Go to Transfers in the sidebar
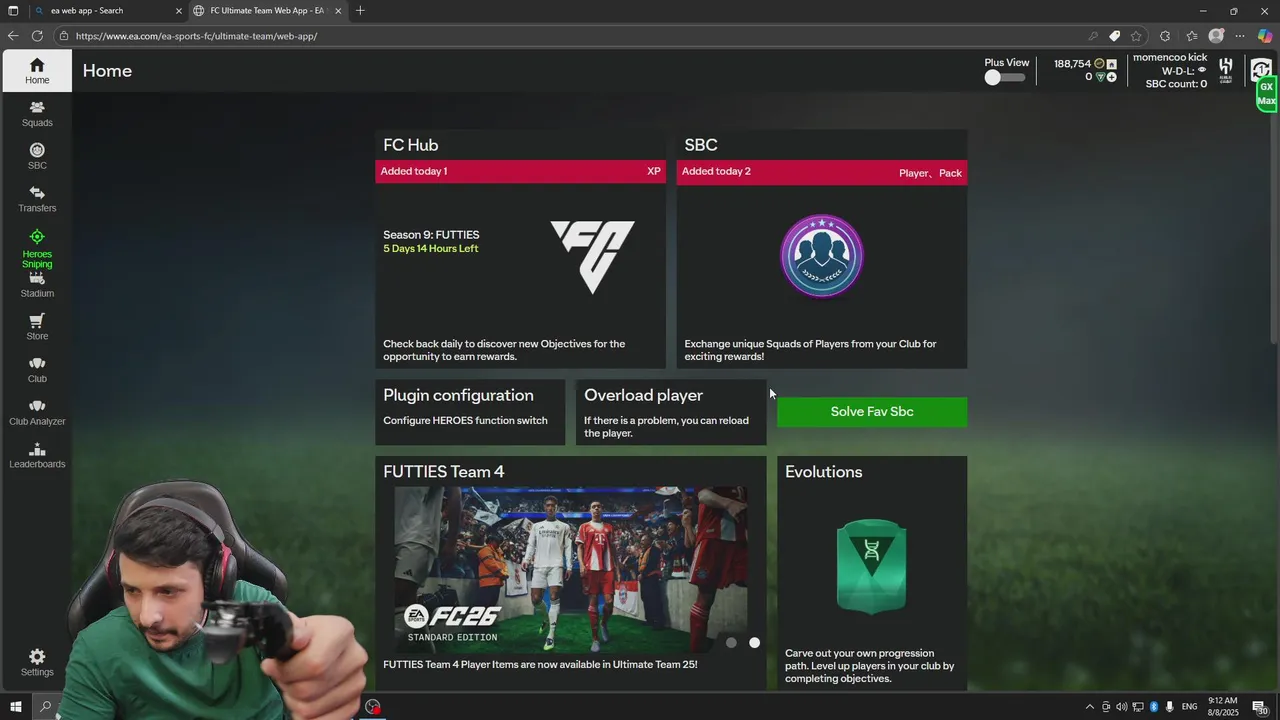This screenshot has width=1280, height=720. [x=37, y=199]
